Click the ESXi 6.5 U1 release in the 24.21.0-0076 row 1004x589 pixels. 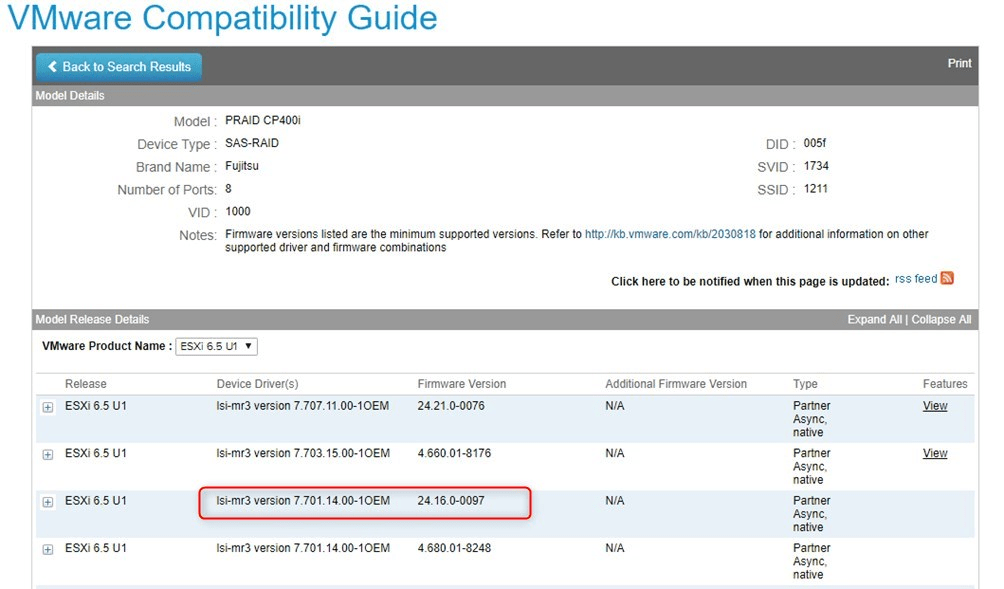(95, 406)
